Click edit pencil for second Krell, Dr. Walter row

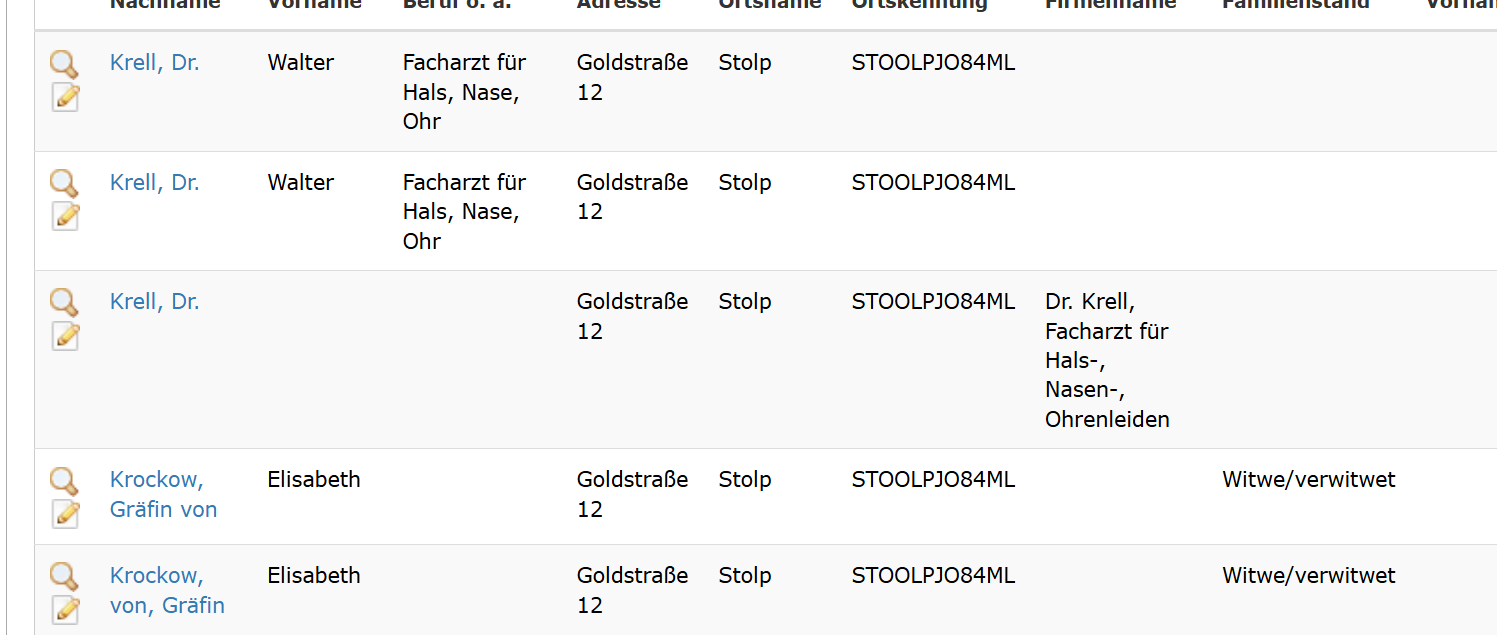click(65, 216)
